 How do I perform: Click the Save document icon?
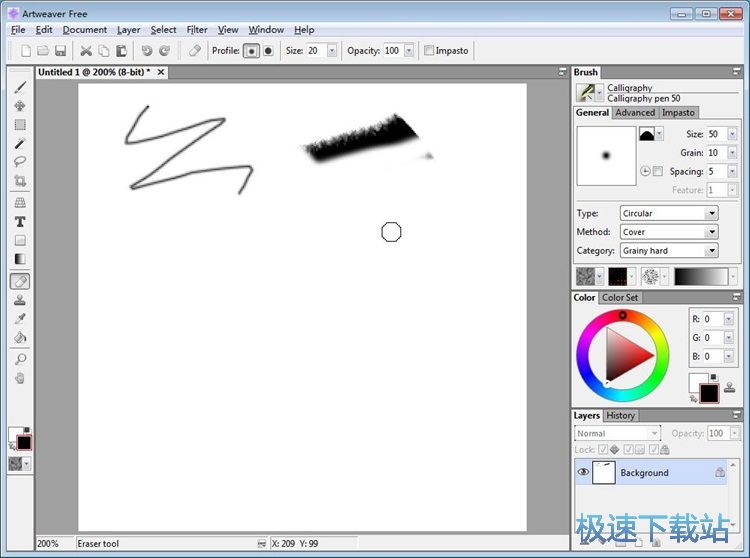(60, 51)
